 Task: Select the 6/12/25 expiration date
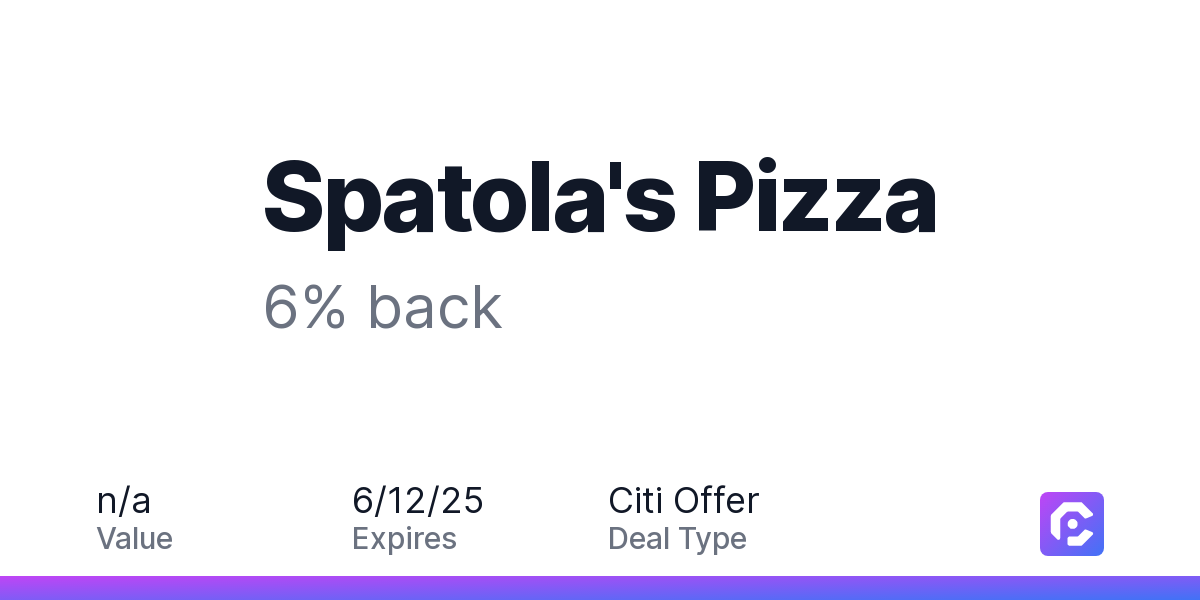click(x=418, y=501)
